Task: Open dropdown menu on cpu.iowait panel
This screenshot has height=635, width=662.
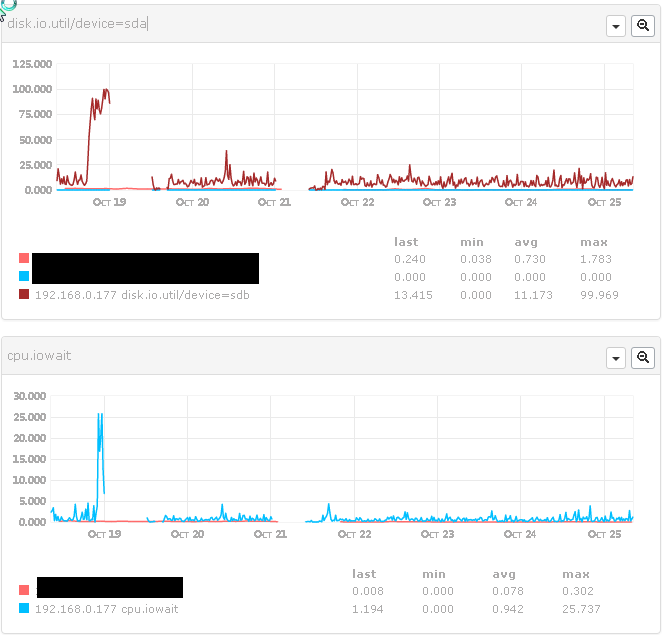Action: coord(616,358)
